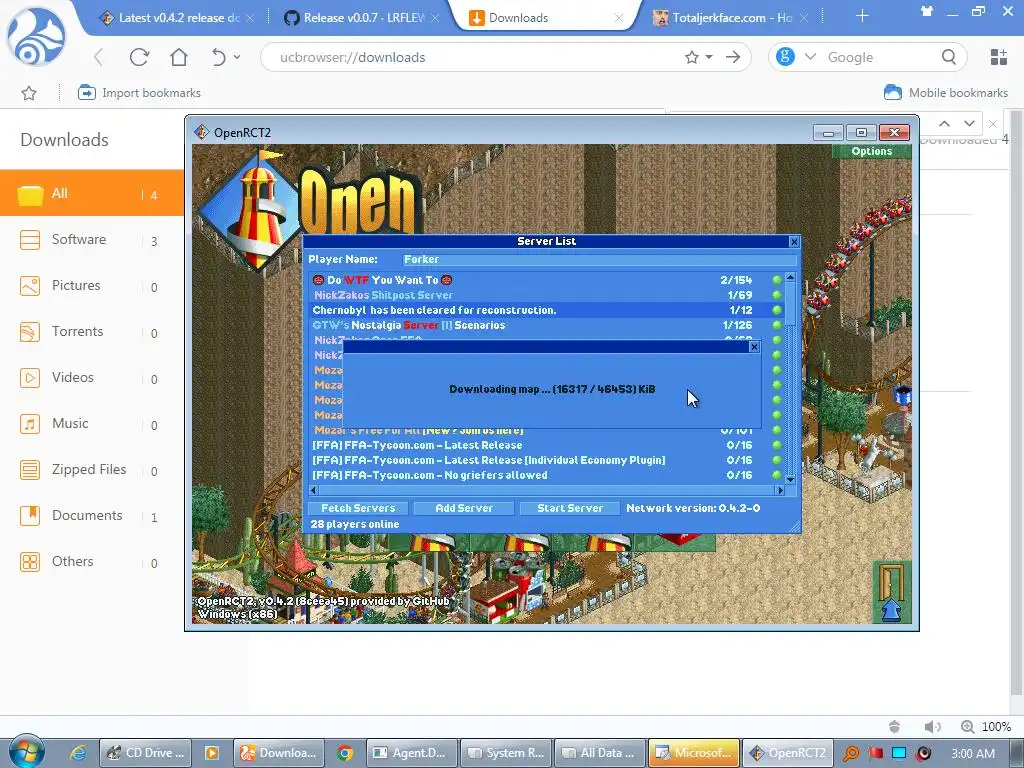
Task: Switch to CD Drive taskbar item
Action: (147, 753)
